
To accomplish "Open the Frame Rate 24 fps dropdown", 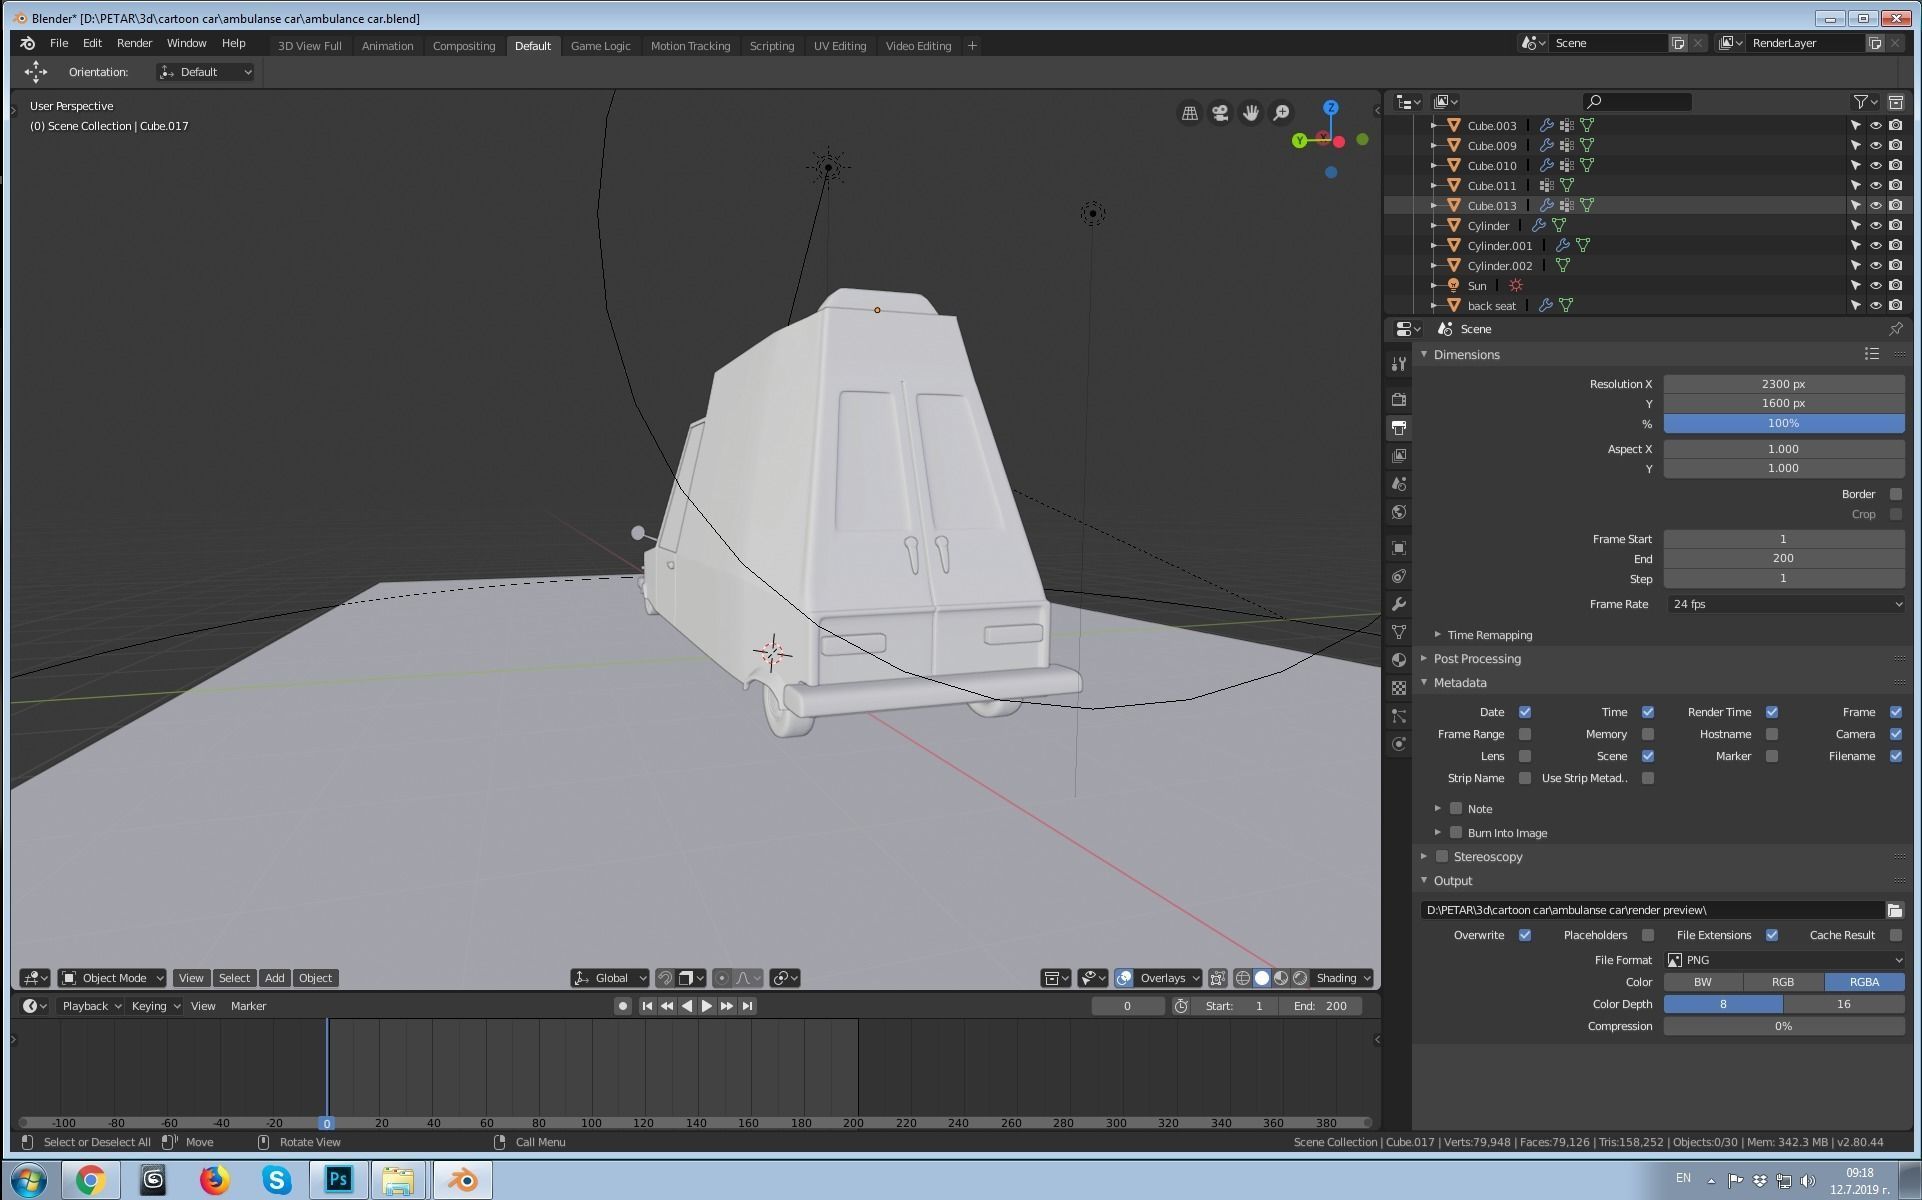I will click(1784, 604).
